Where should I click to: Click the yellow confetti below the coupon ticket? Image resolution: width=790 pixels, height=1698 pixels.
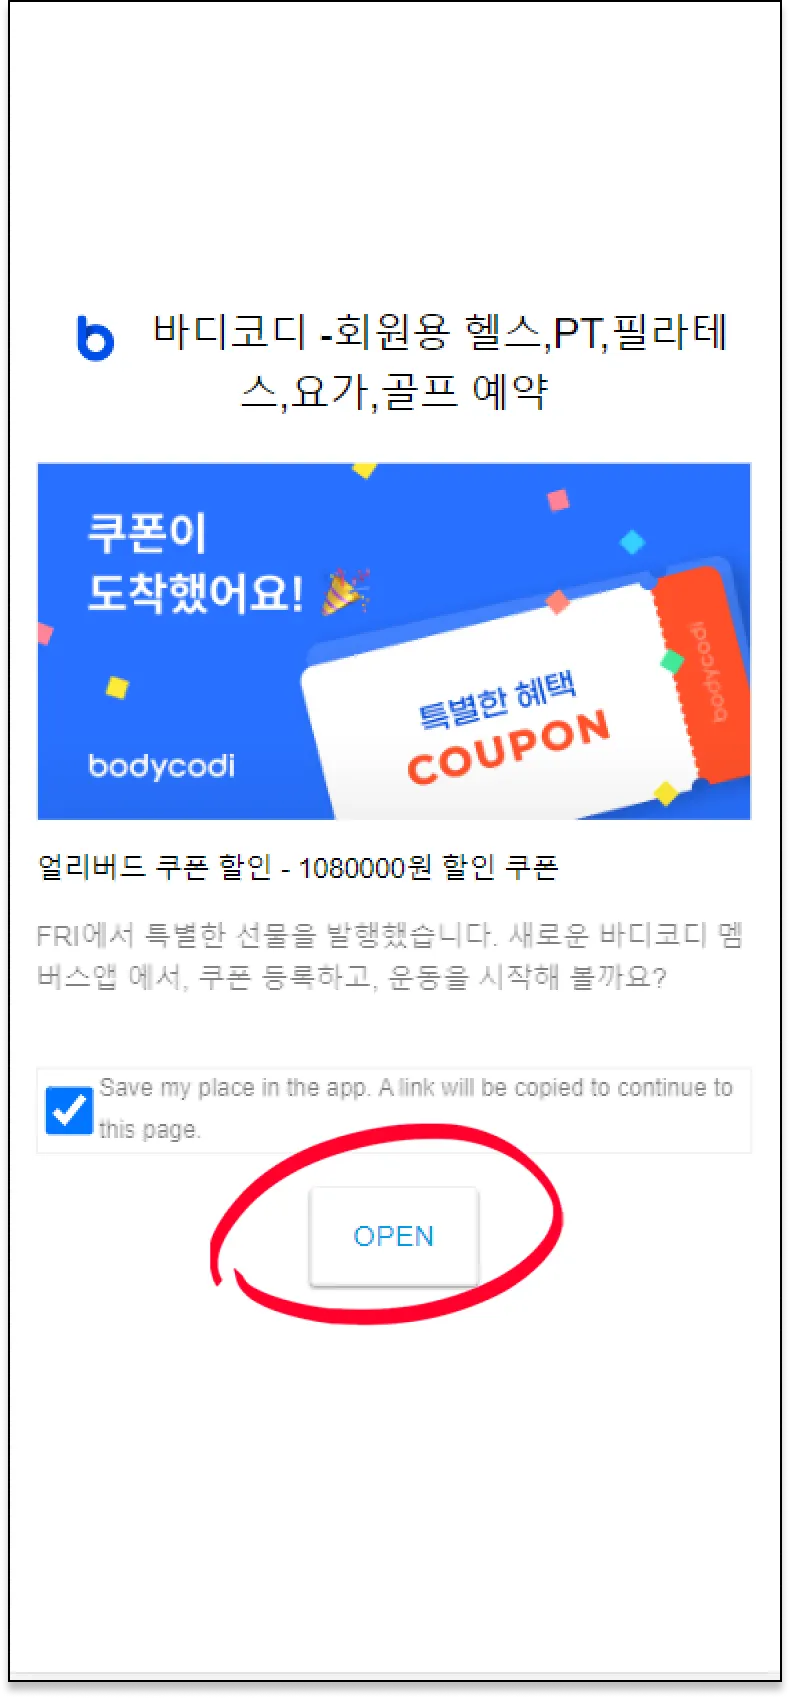tap(666, 795)
